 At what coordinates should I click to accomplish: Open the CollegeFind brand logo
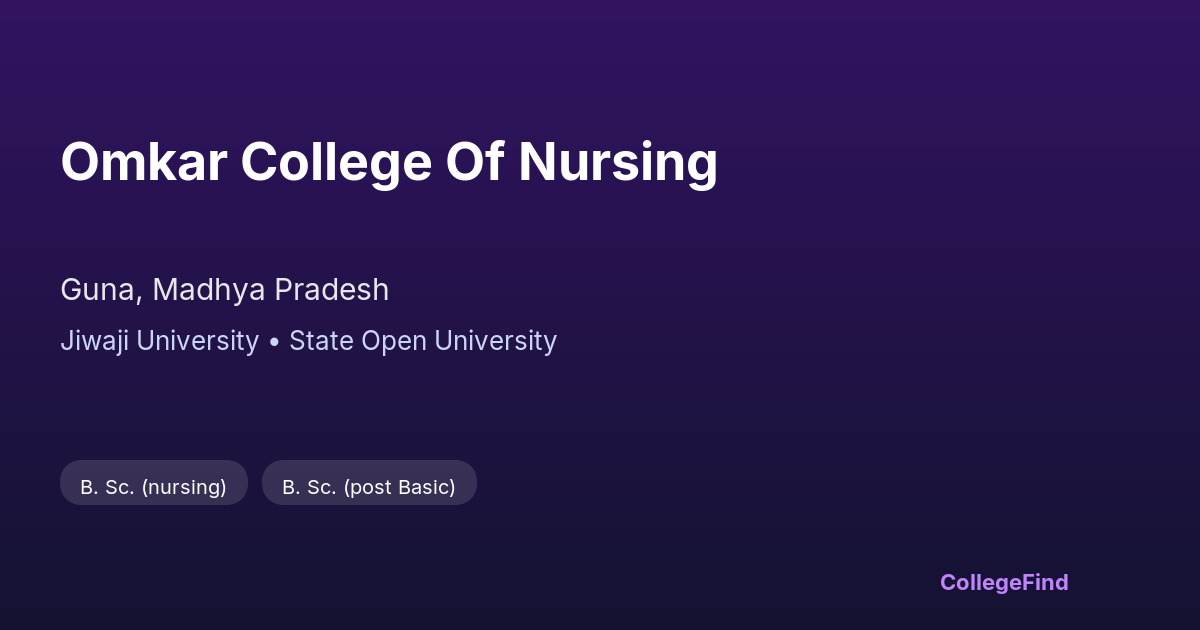pos(1004,582)
